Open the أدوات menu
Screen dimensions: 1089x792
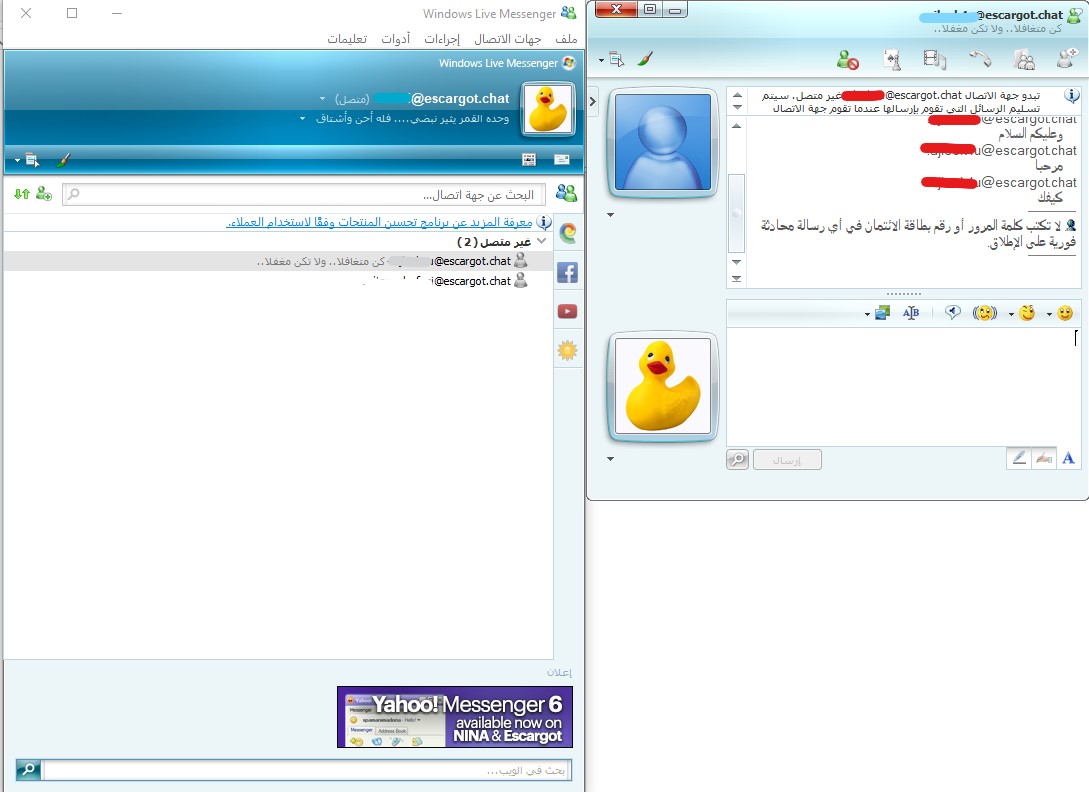396,39
